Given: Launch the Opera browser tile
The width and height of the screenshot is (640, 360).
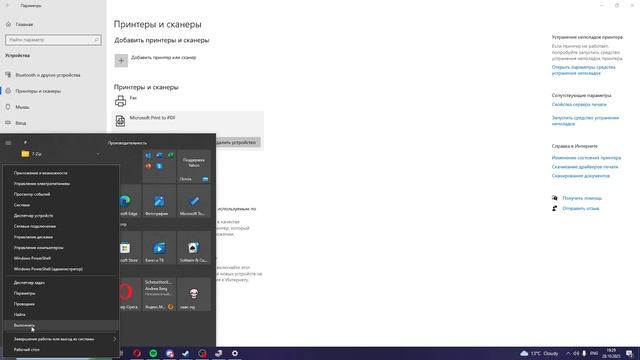Looking at the screenshot, I should click(x=130, y=294).
